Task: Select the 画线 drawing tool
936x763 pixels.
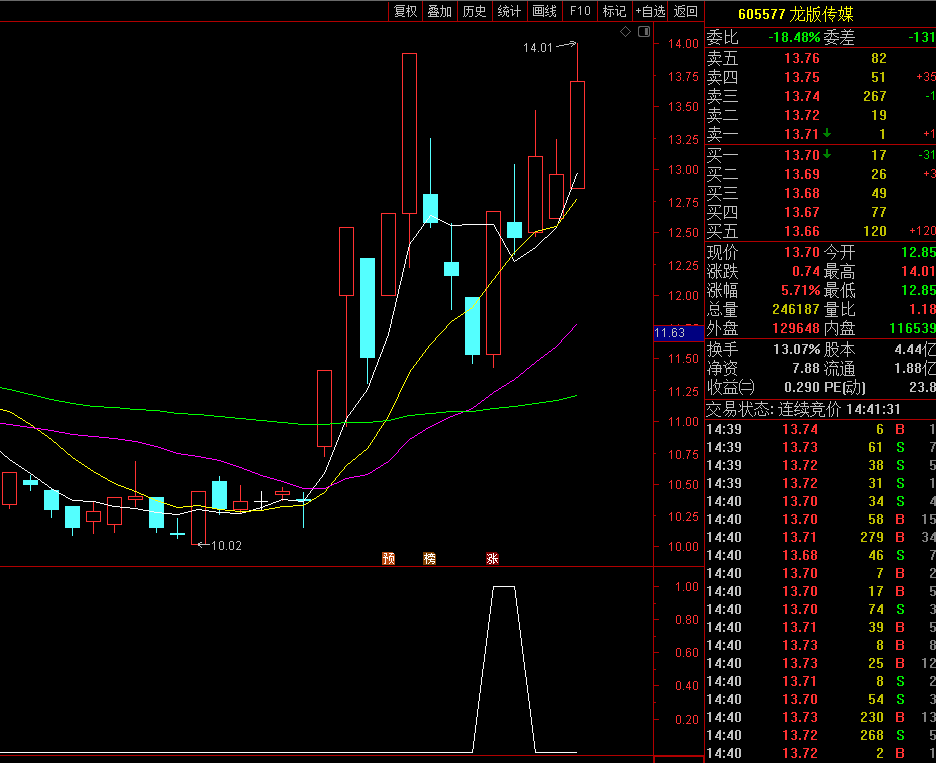Action: (x=544, y=11)
